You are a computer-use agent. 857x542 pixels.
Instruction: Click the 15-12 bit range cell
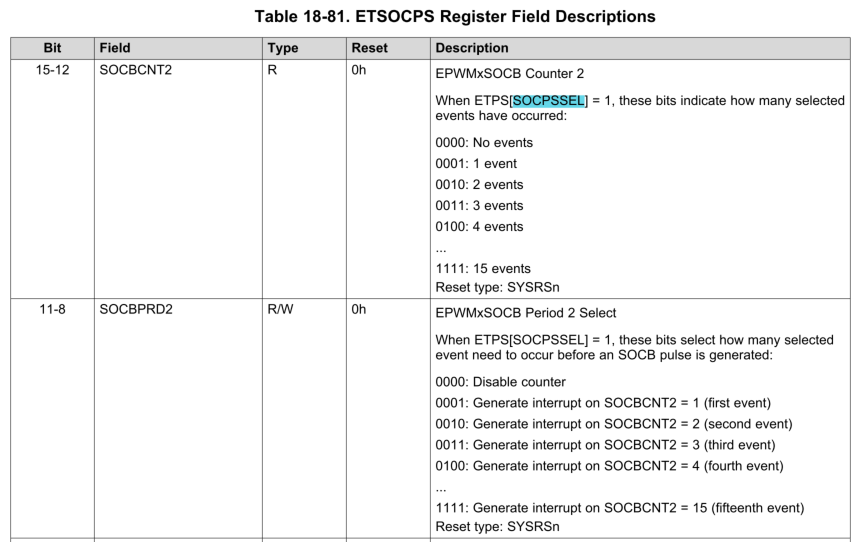[x=52, y=71]
